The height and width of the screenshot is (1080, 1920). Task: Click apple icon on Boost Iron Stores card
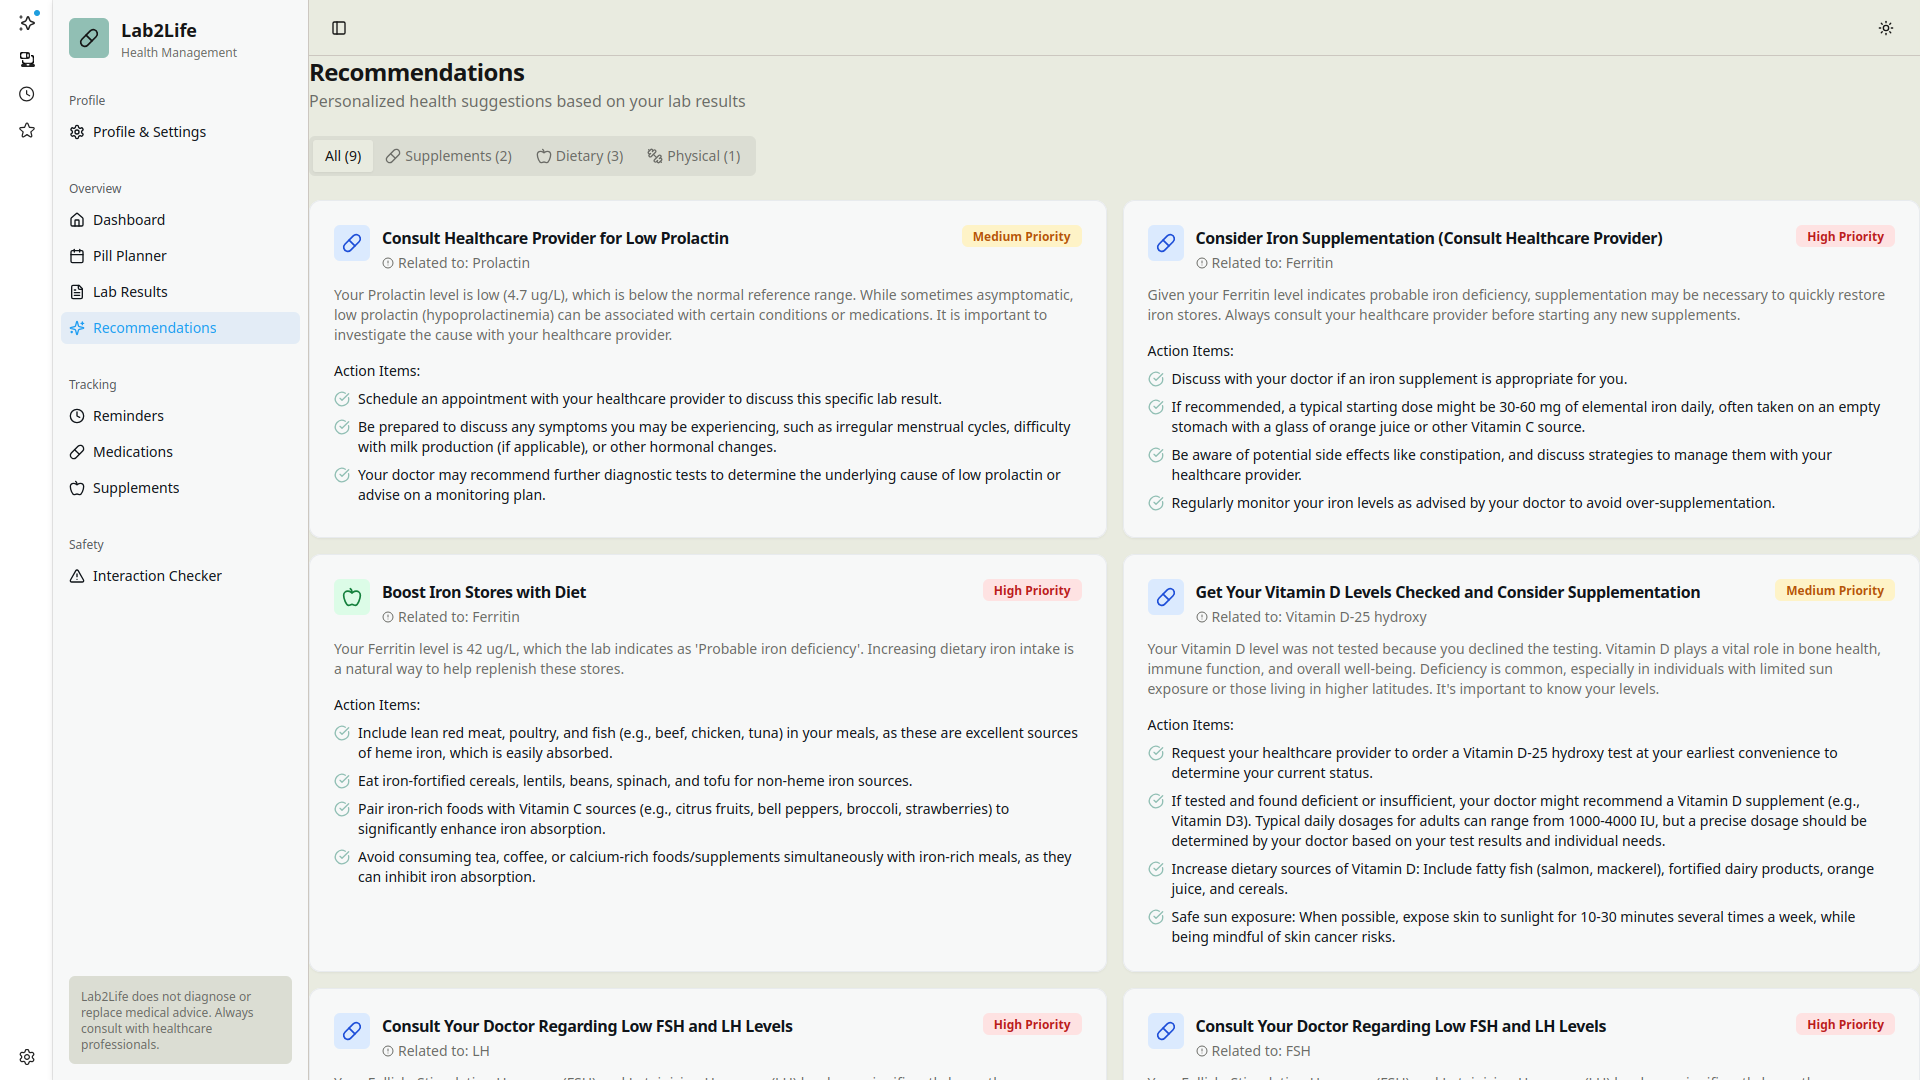(x=352, y=597)
